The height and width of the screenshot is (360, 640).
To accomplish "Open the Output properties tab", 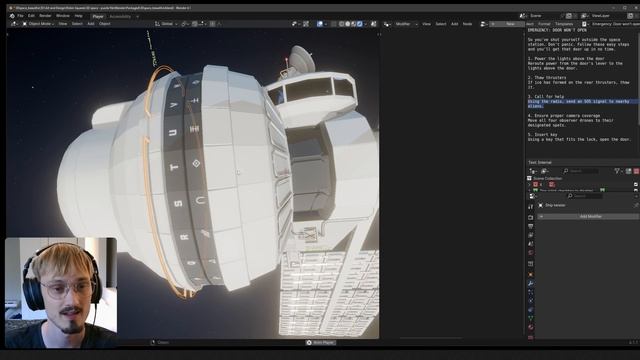I will tap(531, 226).
